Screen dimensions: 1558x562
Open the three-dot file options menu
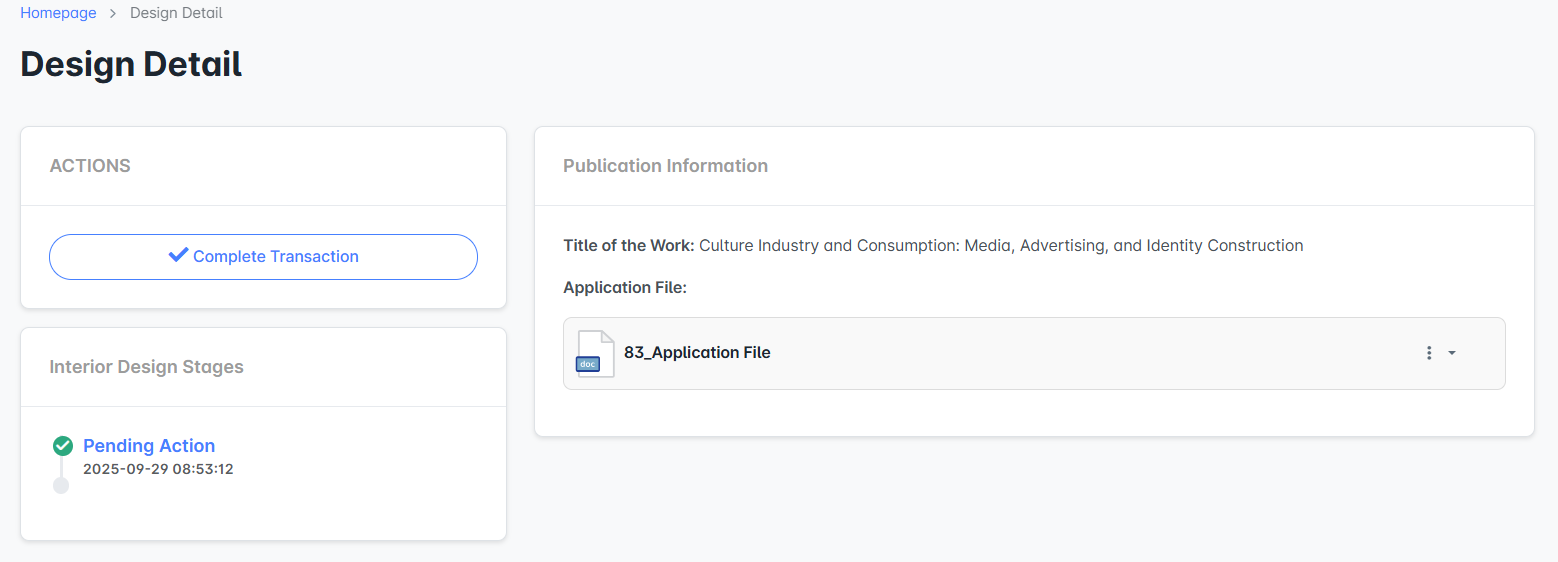coord(1429,353)
